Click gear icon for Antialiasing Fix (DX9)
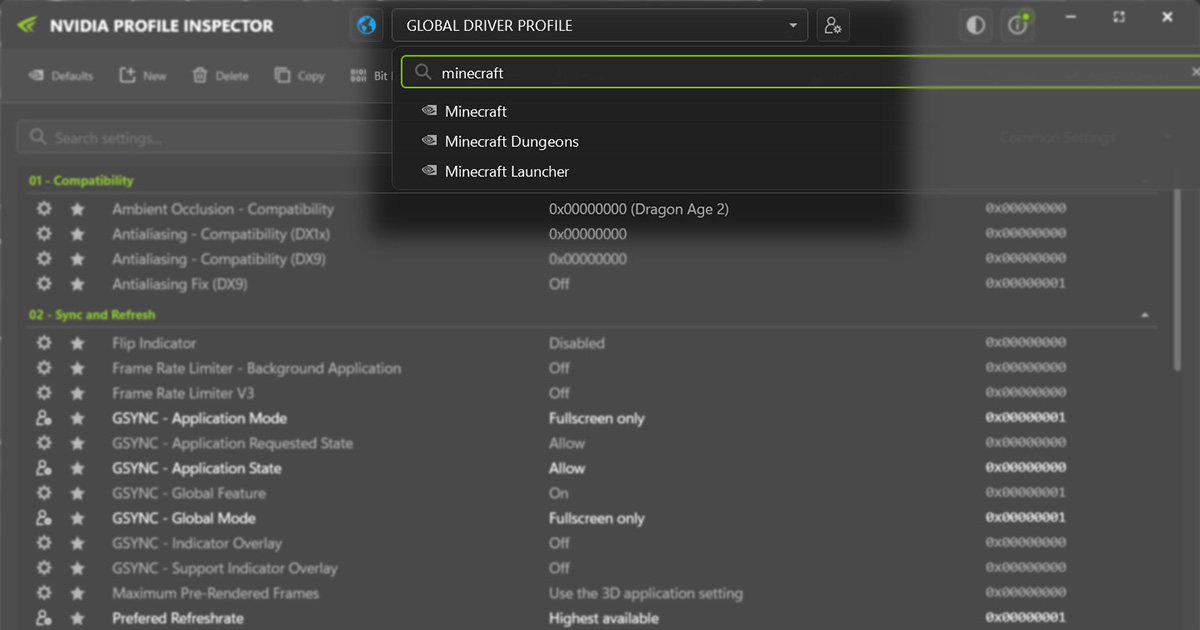Viewport: 1200px width, 630px height. [x=43, y=284]
